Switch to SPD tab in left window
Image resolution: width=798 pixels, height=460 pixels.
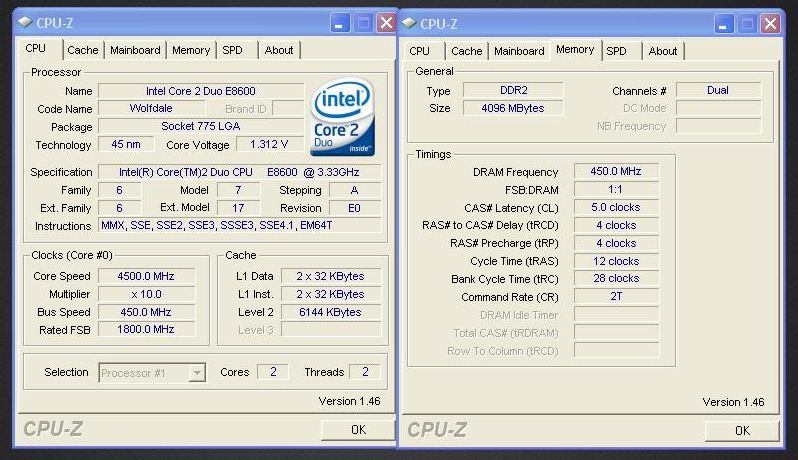point(233,50)
